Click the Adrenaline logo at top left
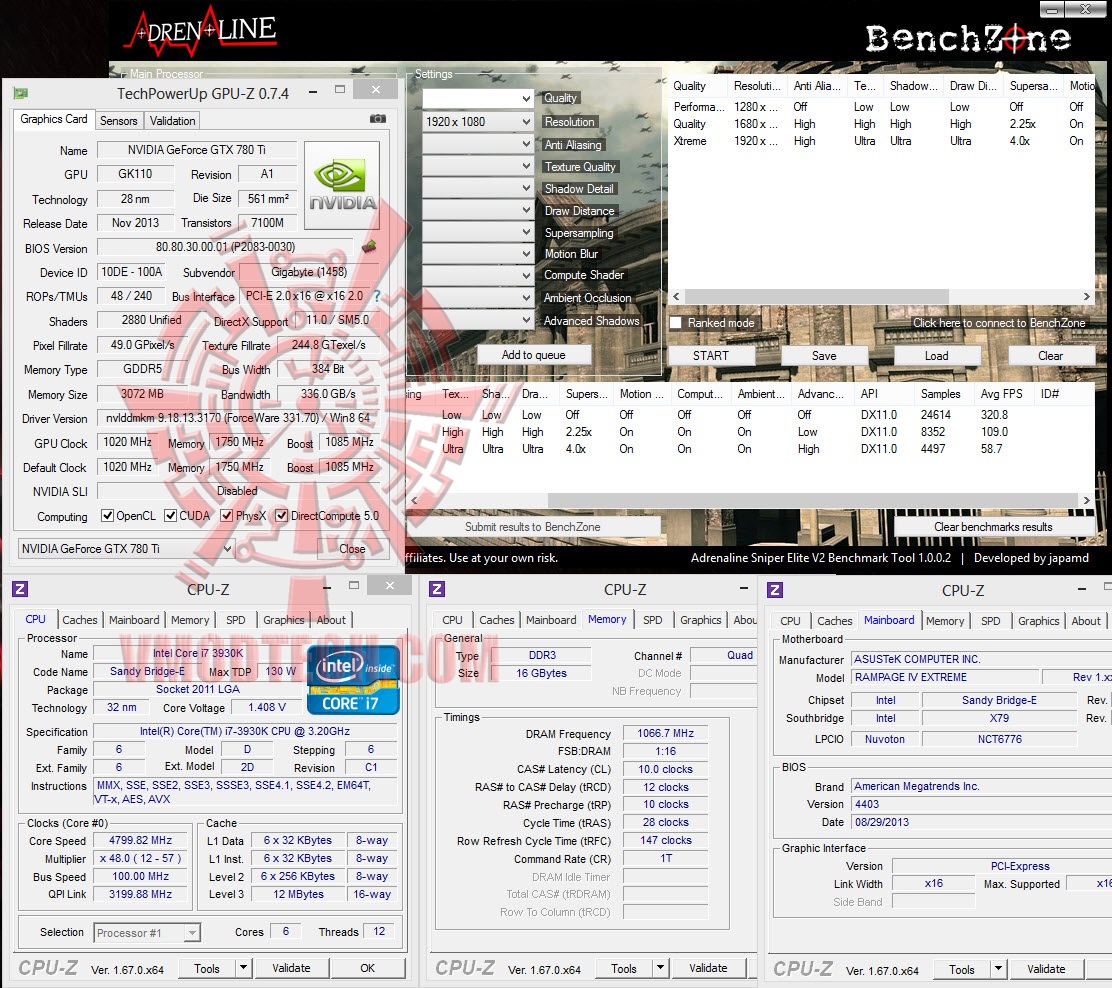The image size is (1112, 988). (200, 31)
